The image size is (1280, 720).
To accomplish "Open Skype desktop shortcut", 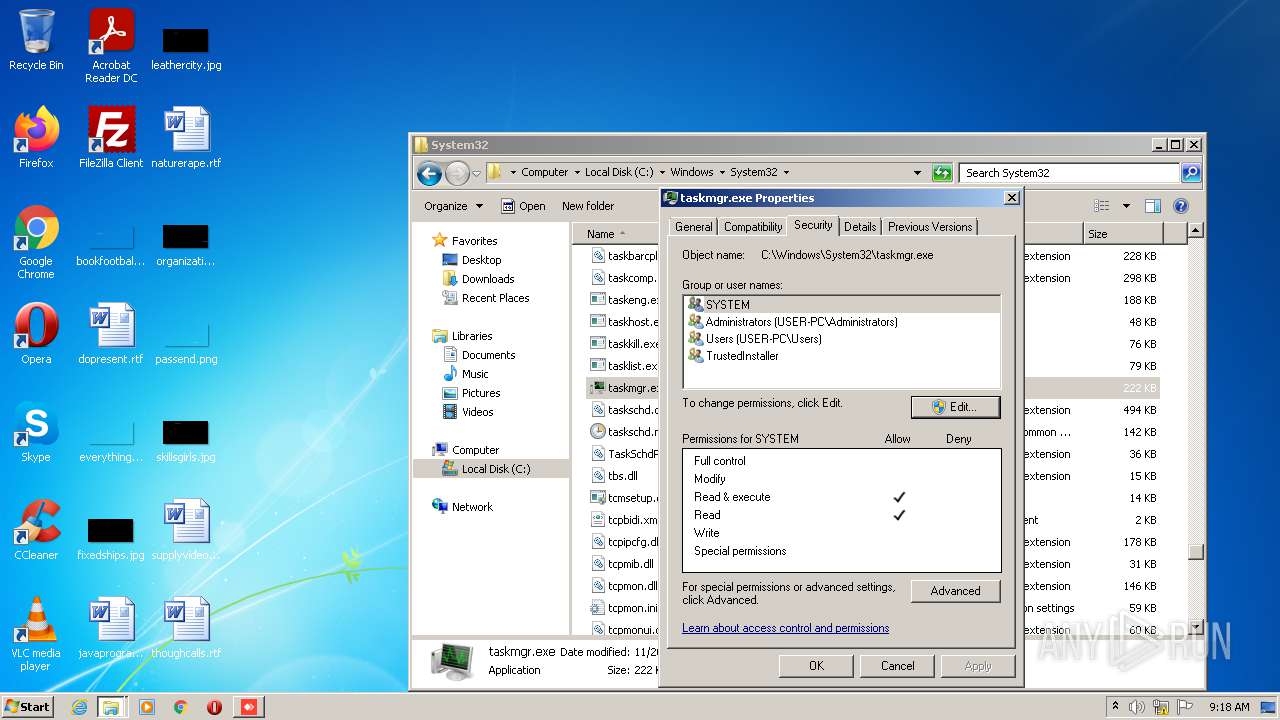I will (x=36, y=431).
